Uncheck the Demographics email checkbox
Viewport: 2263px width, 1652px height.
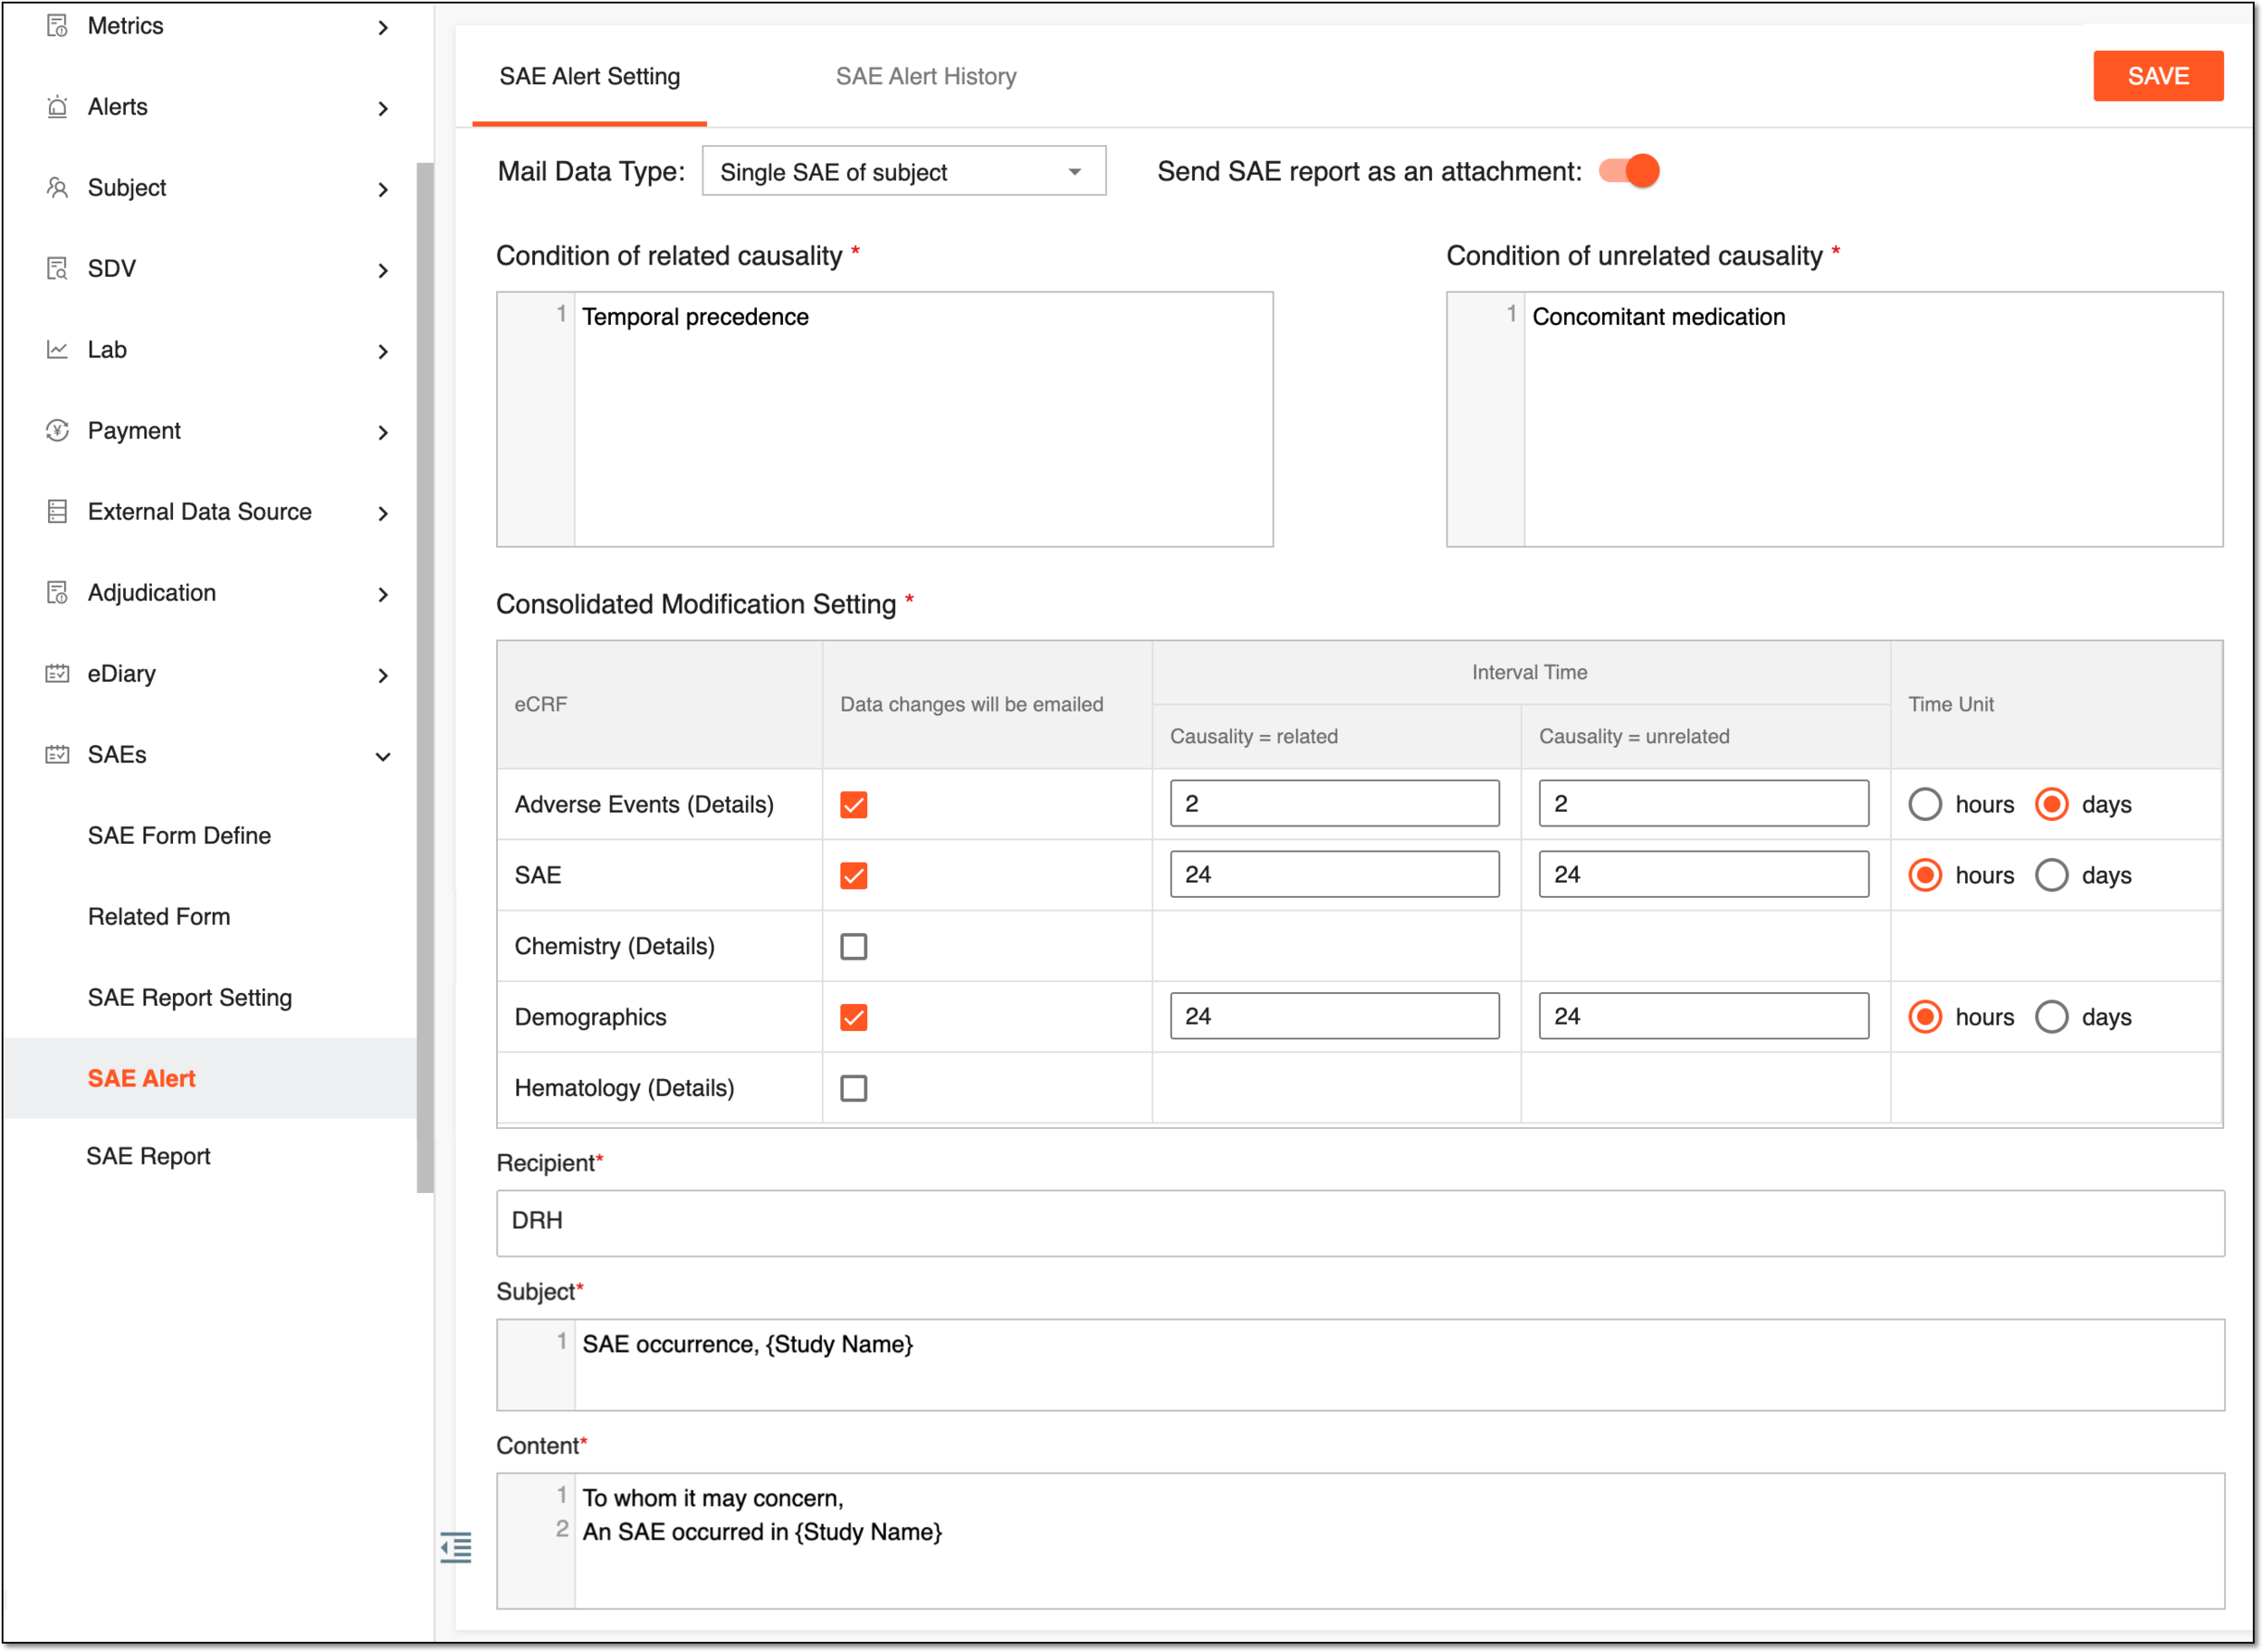coord(853,1018)
